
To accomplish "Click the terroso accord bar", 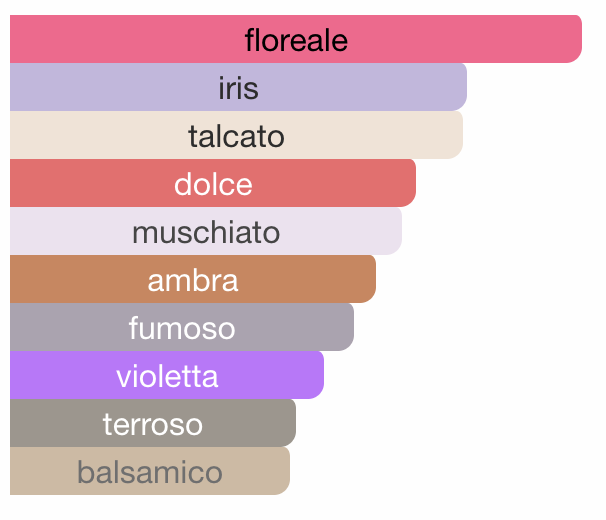I will point(153,423).
